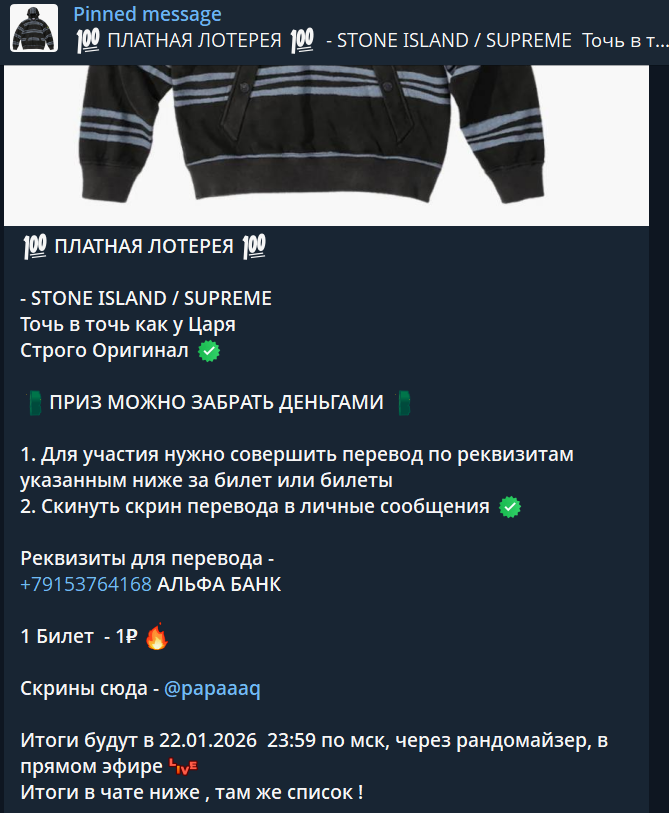Click the АЛЬФА БАНК text
669x813 pixels.
pos(219,584)
